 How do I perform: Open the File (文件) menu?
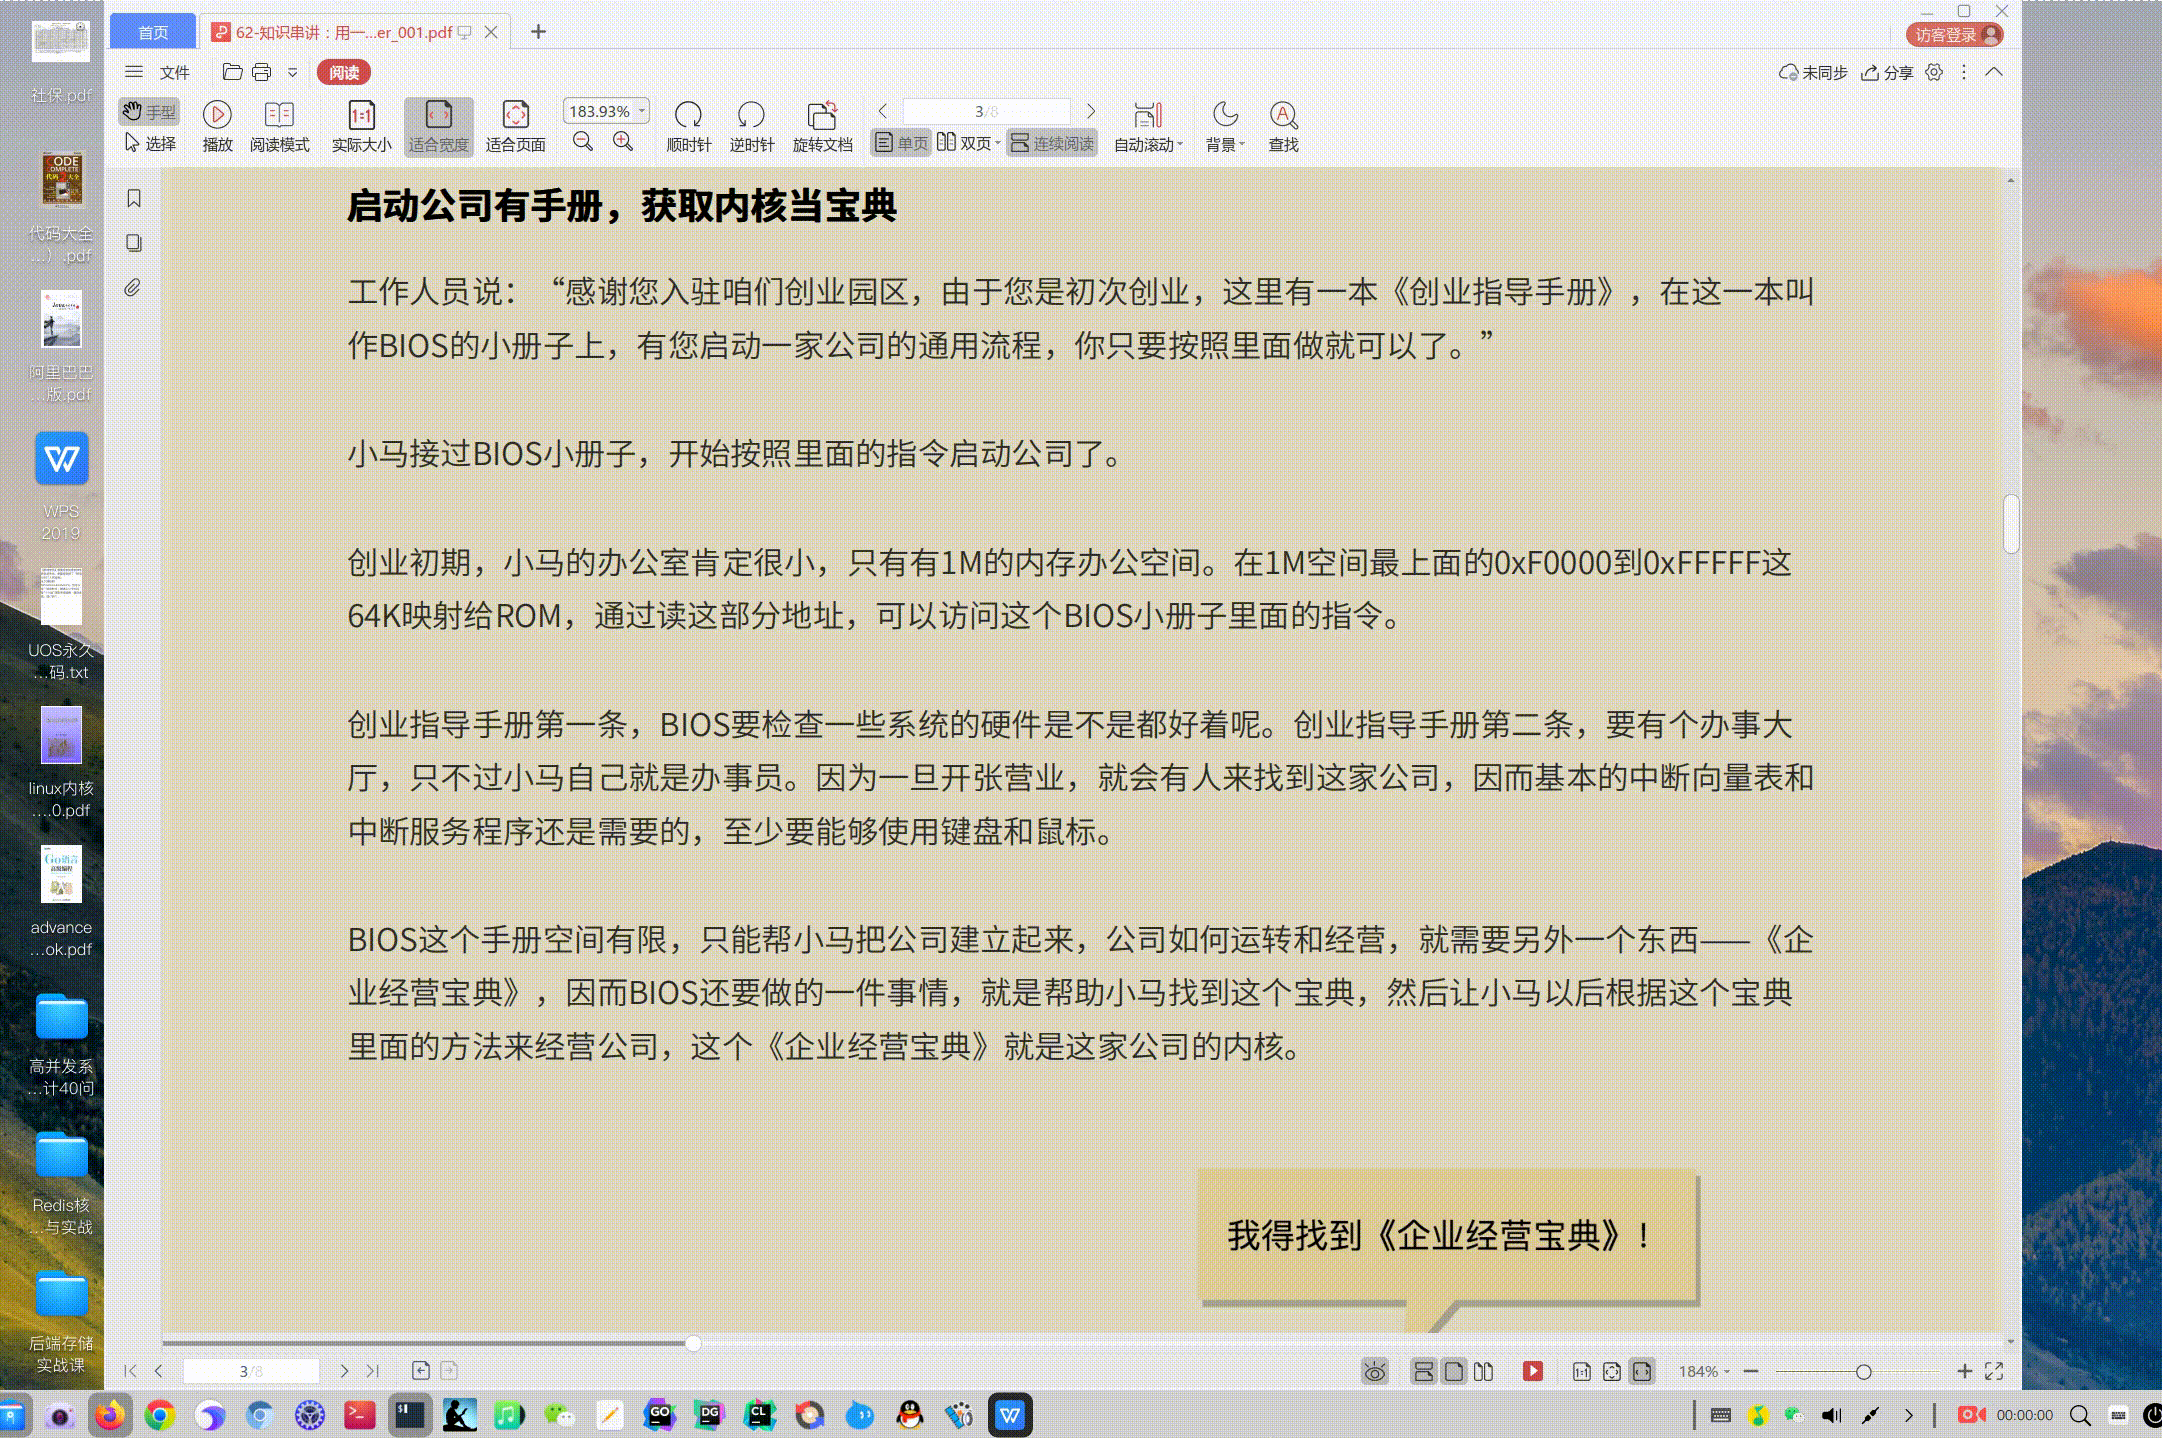click(x=174, y=72)
